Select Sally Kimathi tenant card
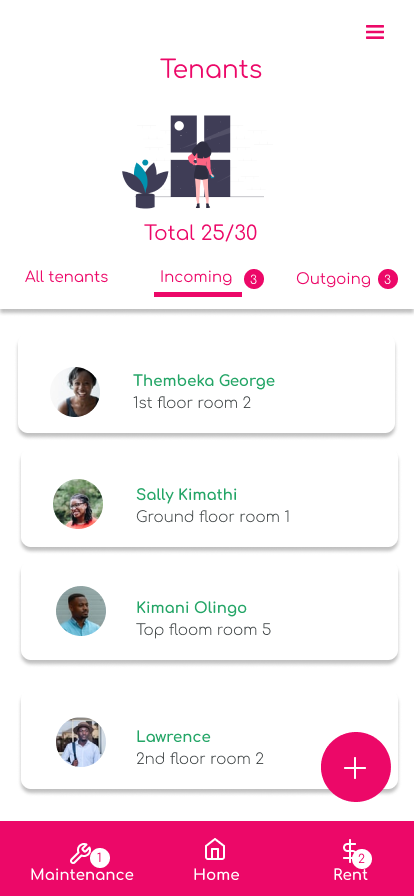 pos(209,500)
